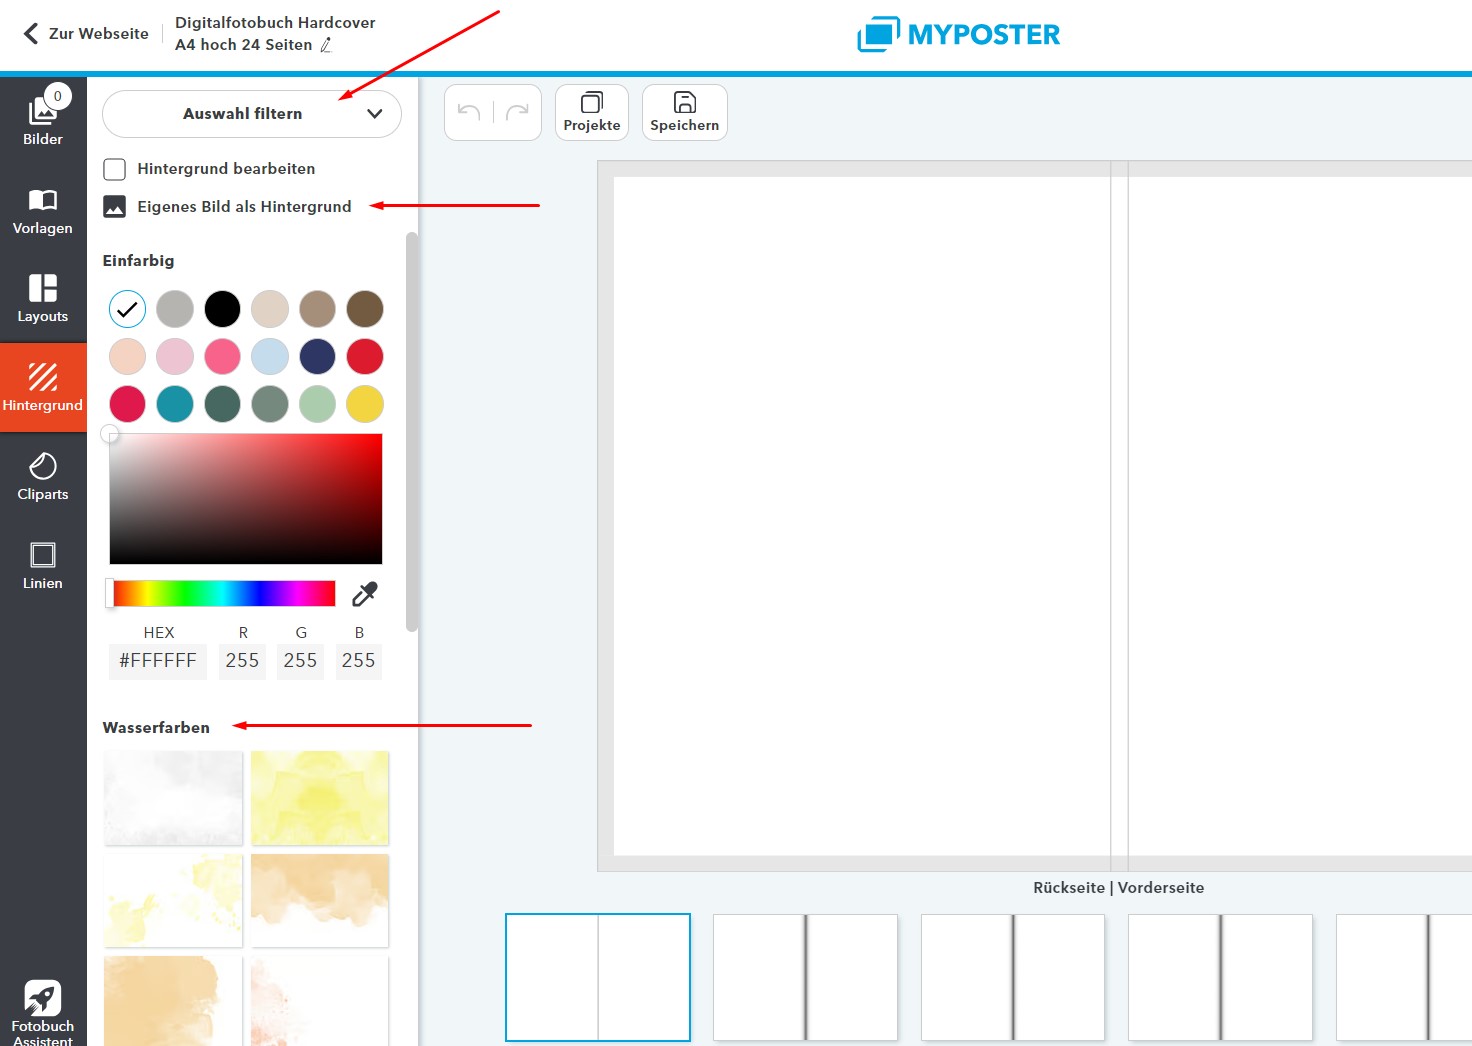Open the Vorlagen templates panel

(x=43, y=211)
